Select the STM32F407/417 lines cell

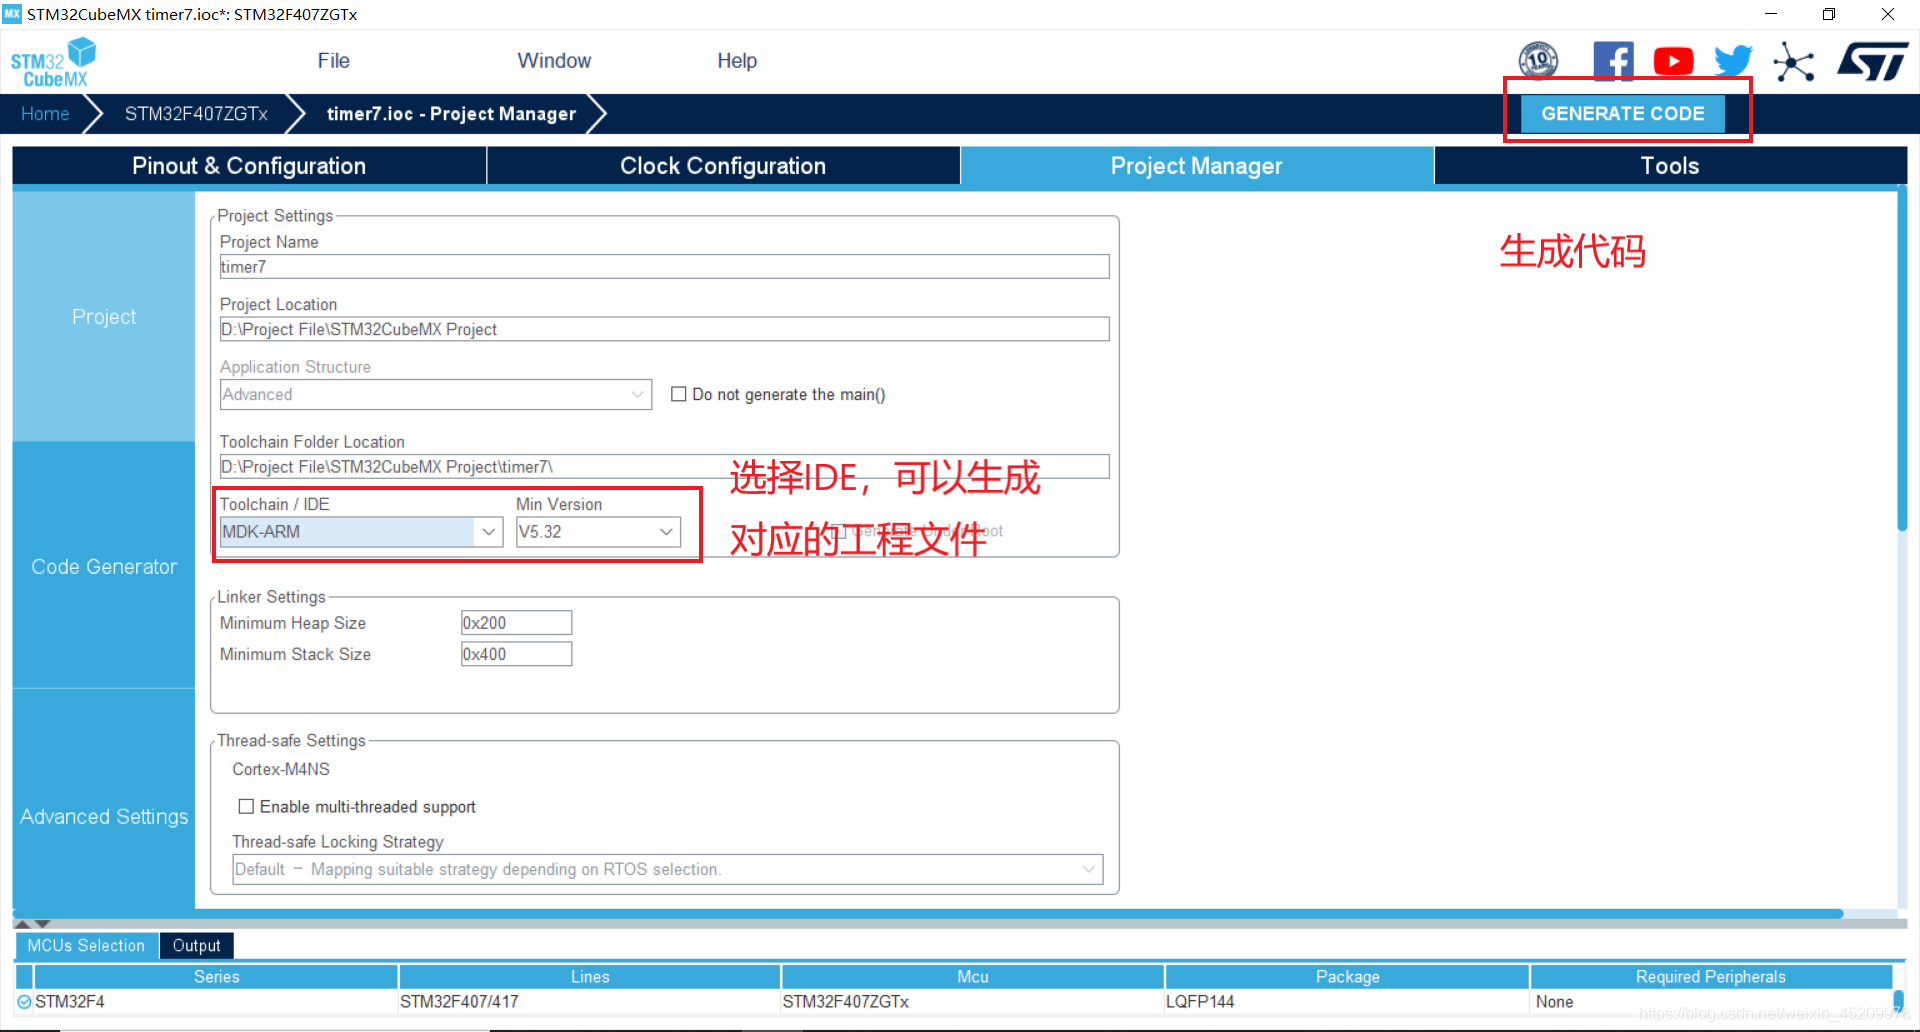pyautogui.click(x=590, y=1002)
